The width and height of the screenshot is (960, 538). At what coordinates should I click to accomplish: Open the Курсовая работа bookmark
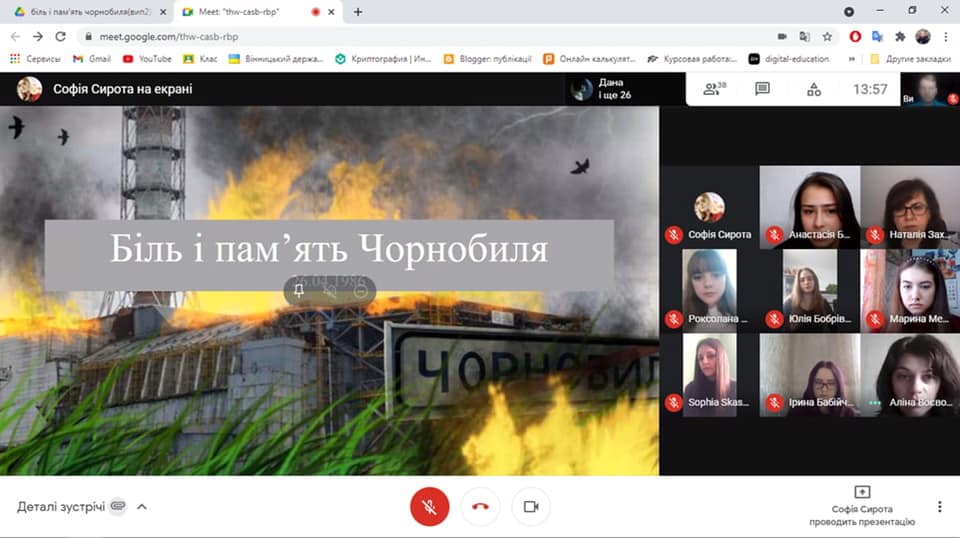pyautogui.click(x=692, y=59)
